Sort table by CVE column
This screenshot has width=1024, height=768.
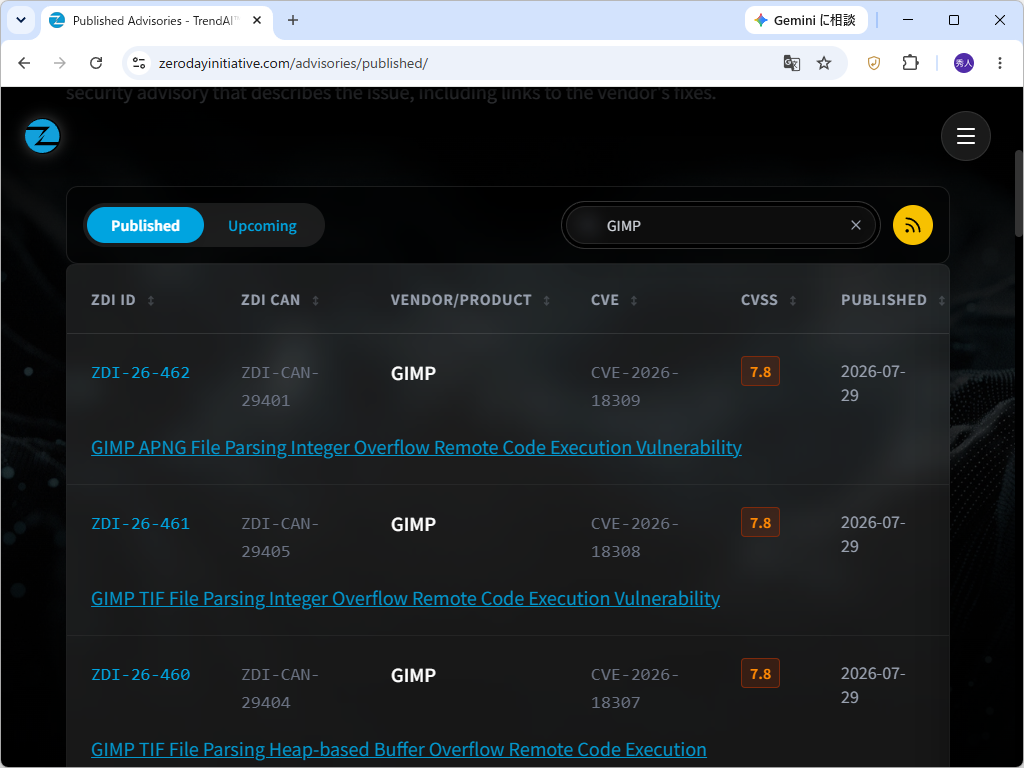click(x=615, y=300)
